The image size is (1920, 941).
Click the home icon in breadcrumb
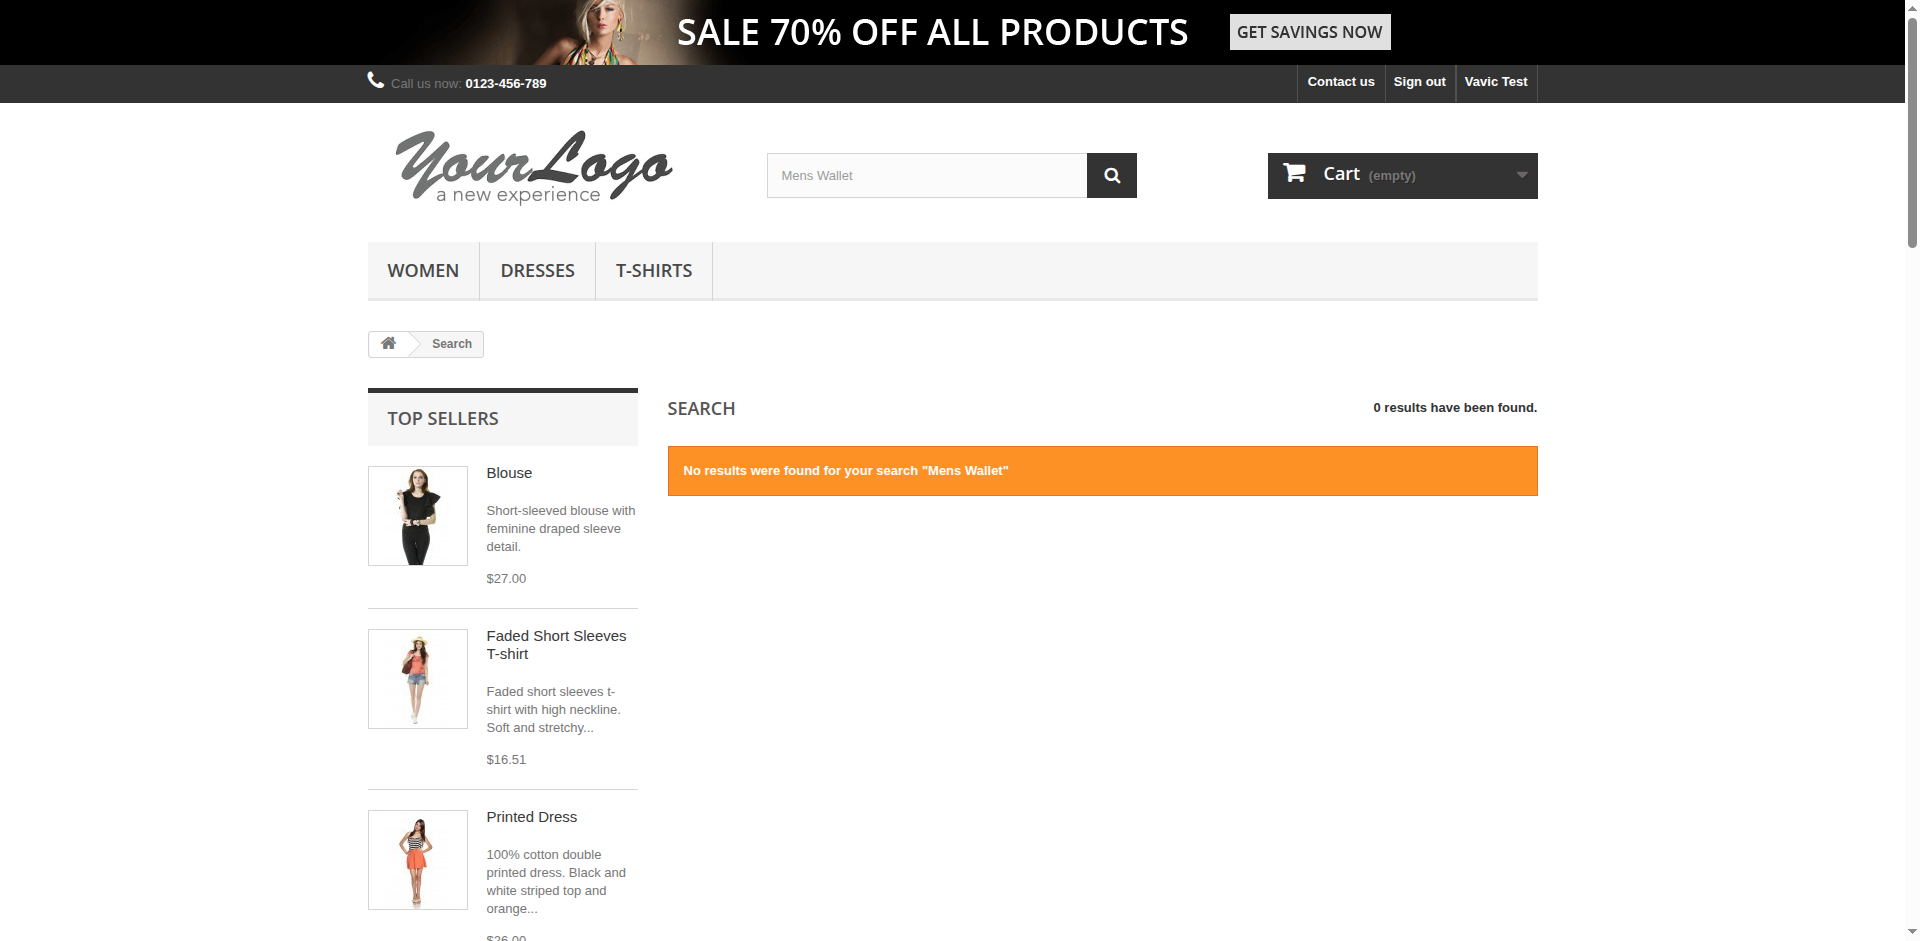(388, 344)
